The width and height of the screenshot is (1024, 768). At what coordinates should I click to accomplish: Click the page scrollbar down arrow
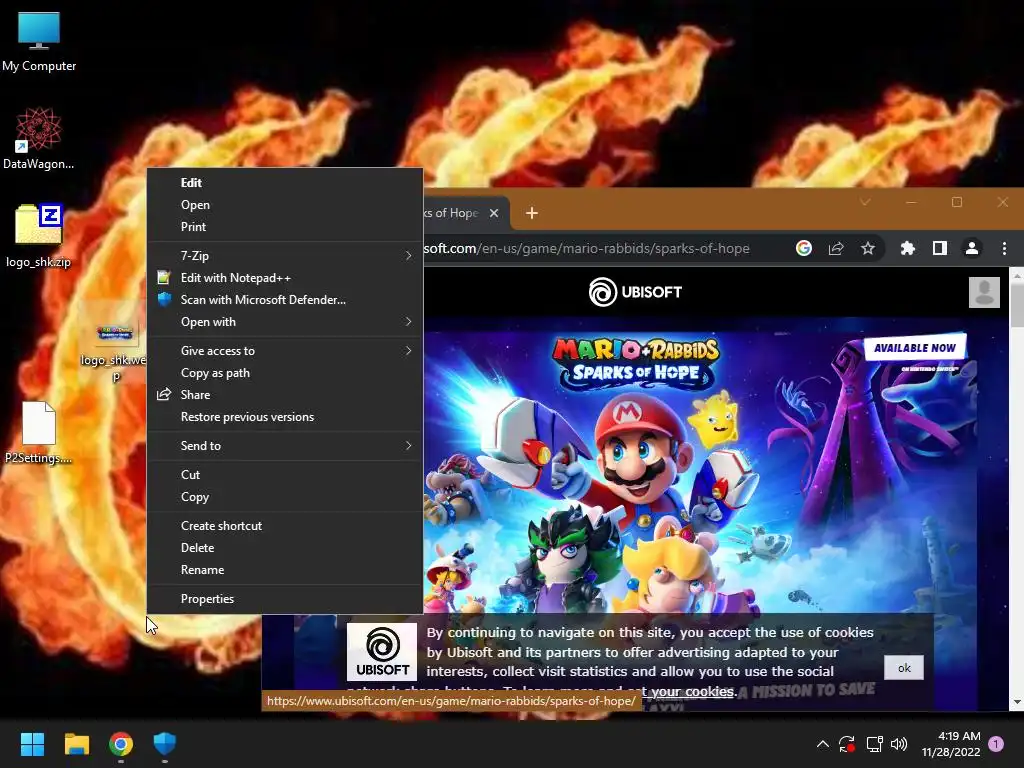click(x=1017, y=702)
